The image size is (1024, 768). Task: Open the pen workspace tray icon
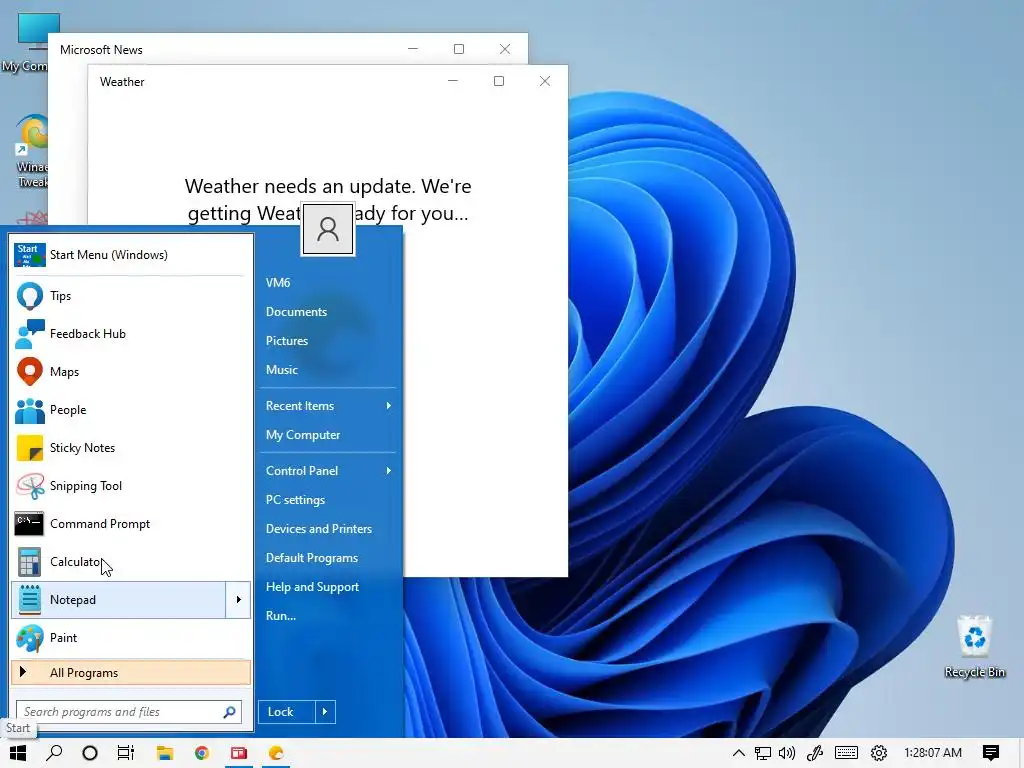click(x=815, y=753)
